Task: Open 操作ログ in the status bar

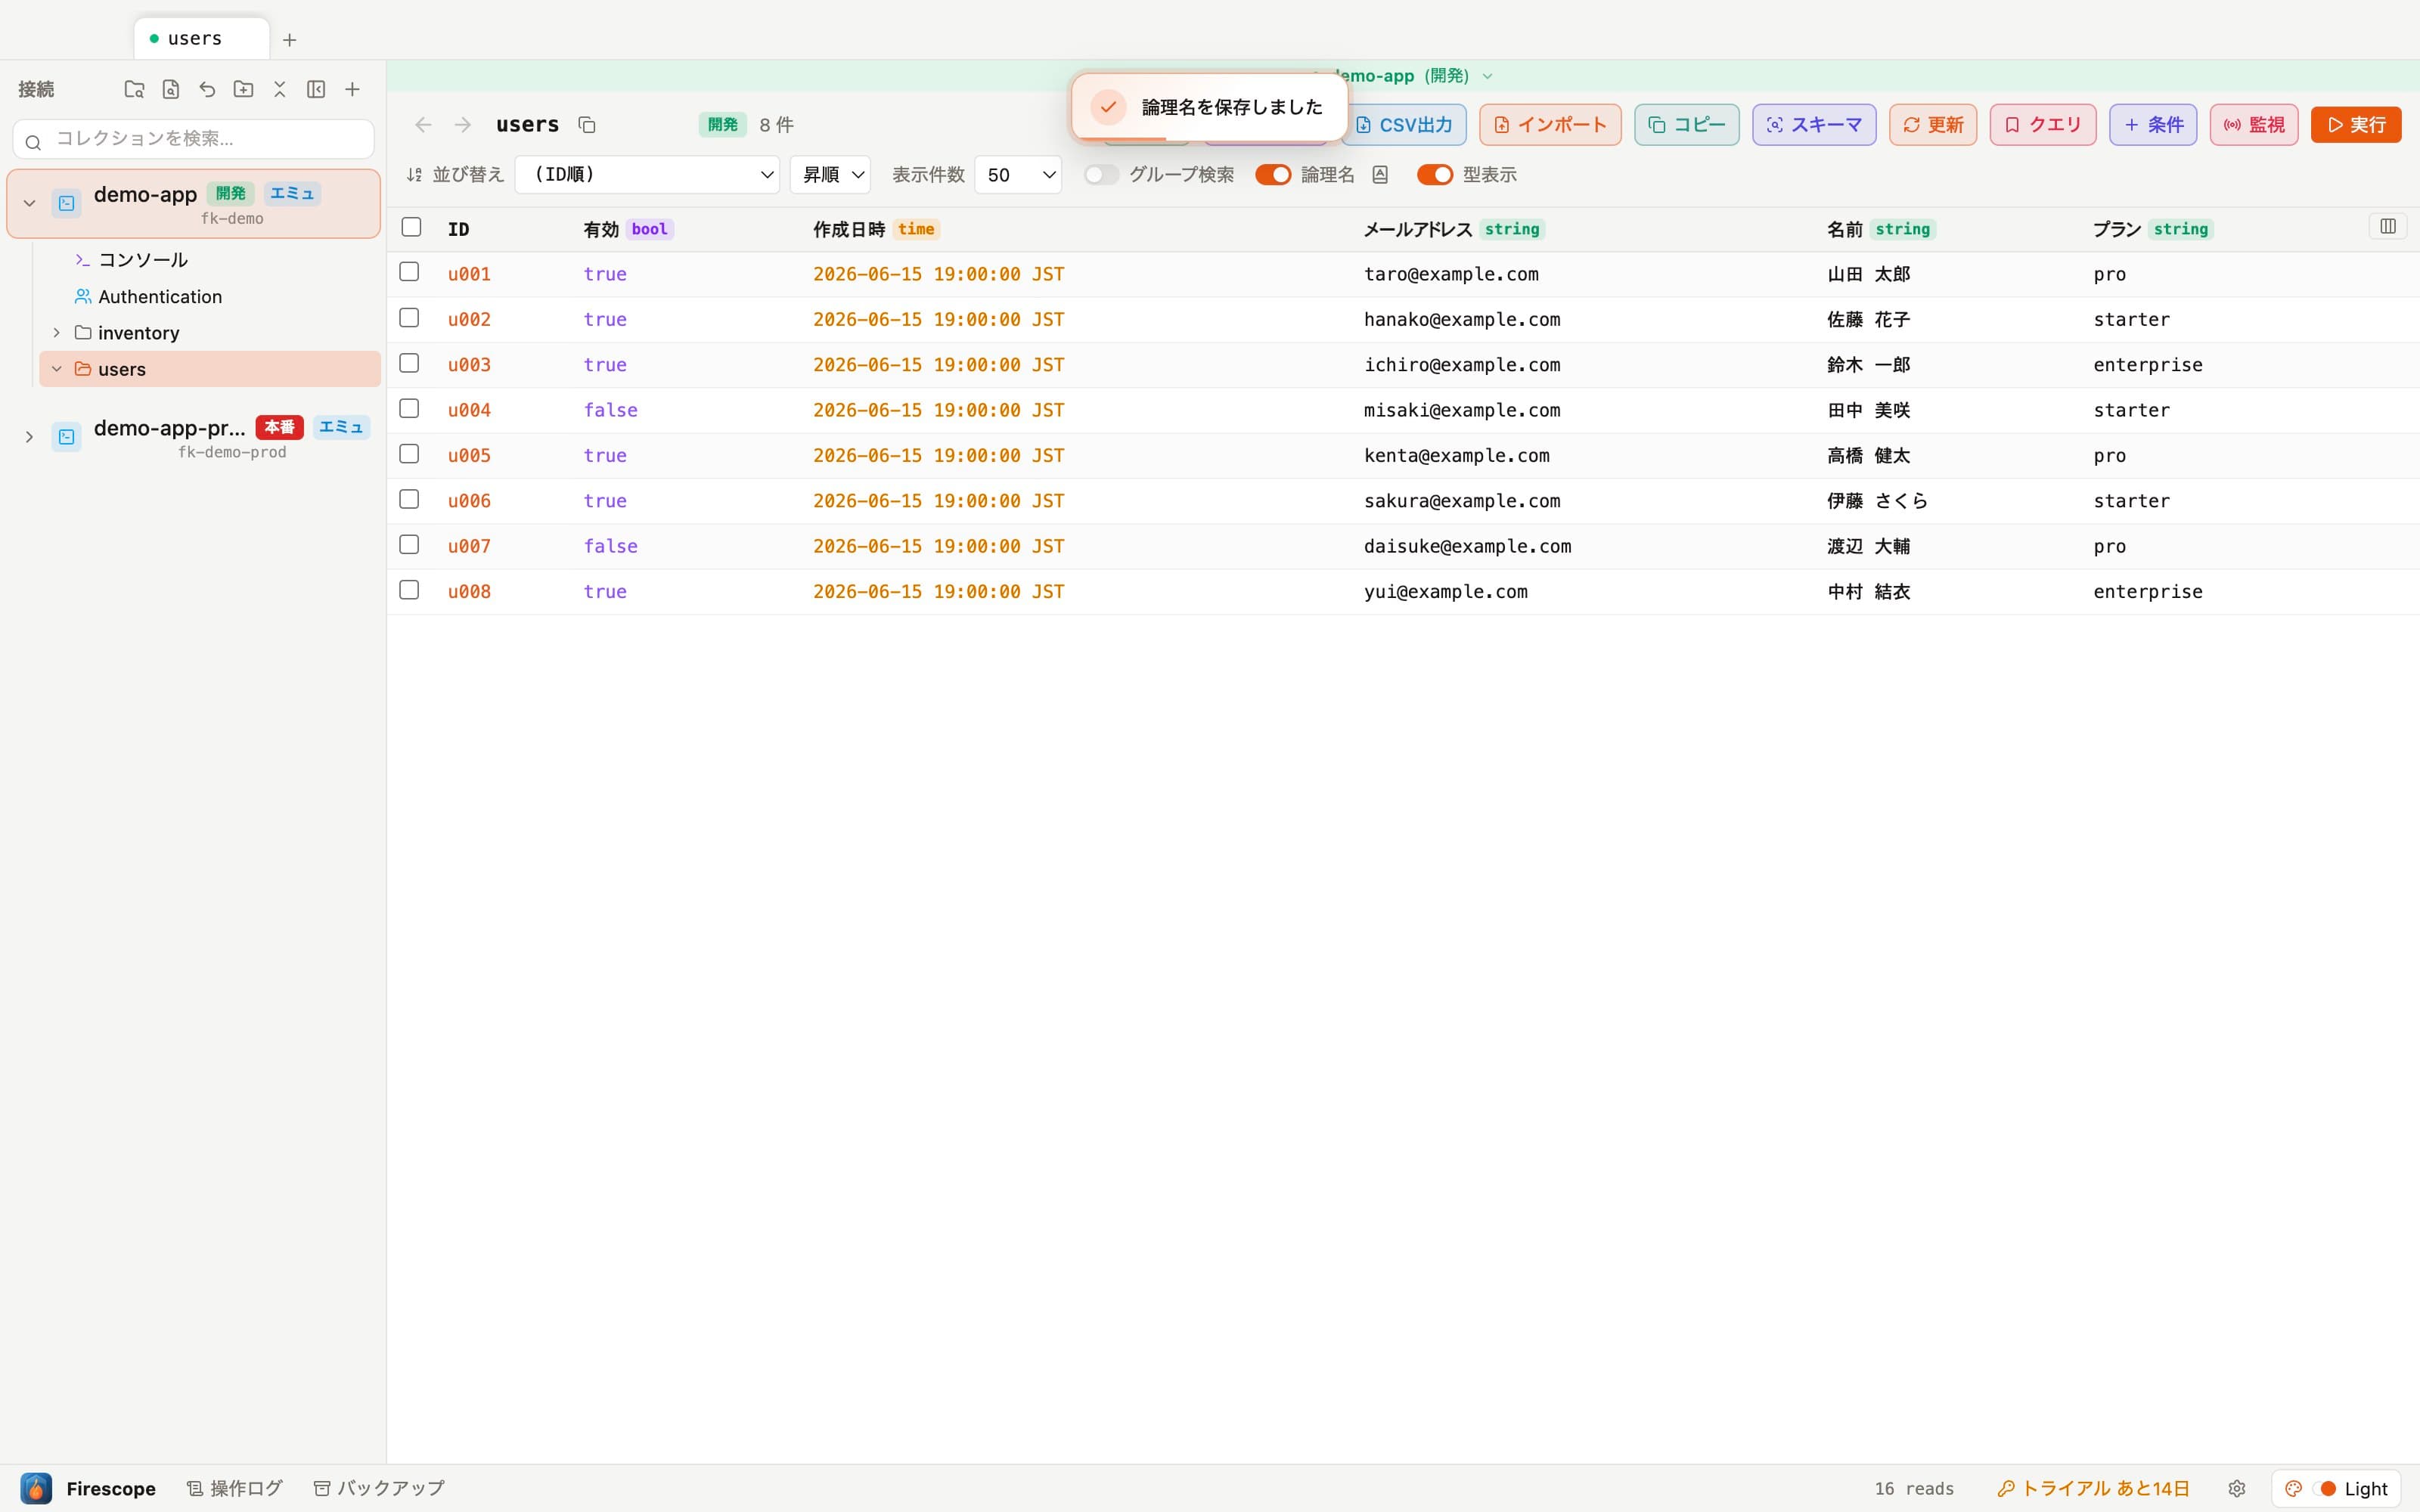Action: [x=235, y=1488]
